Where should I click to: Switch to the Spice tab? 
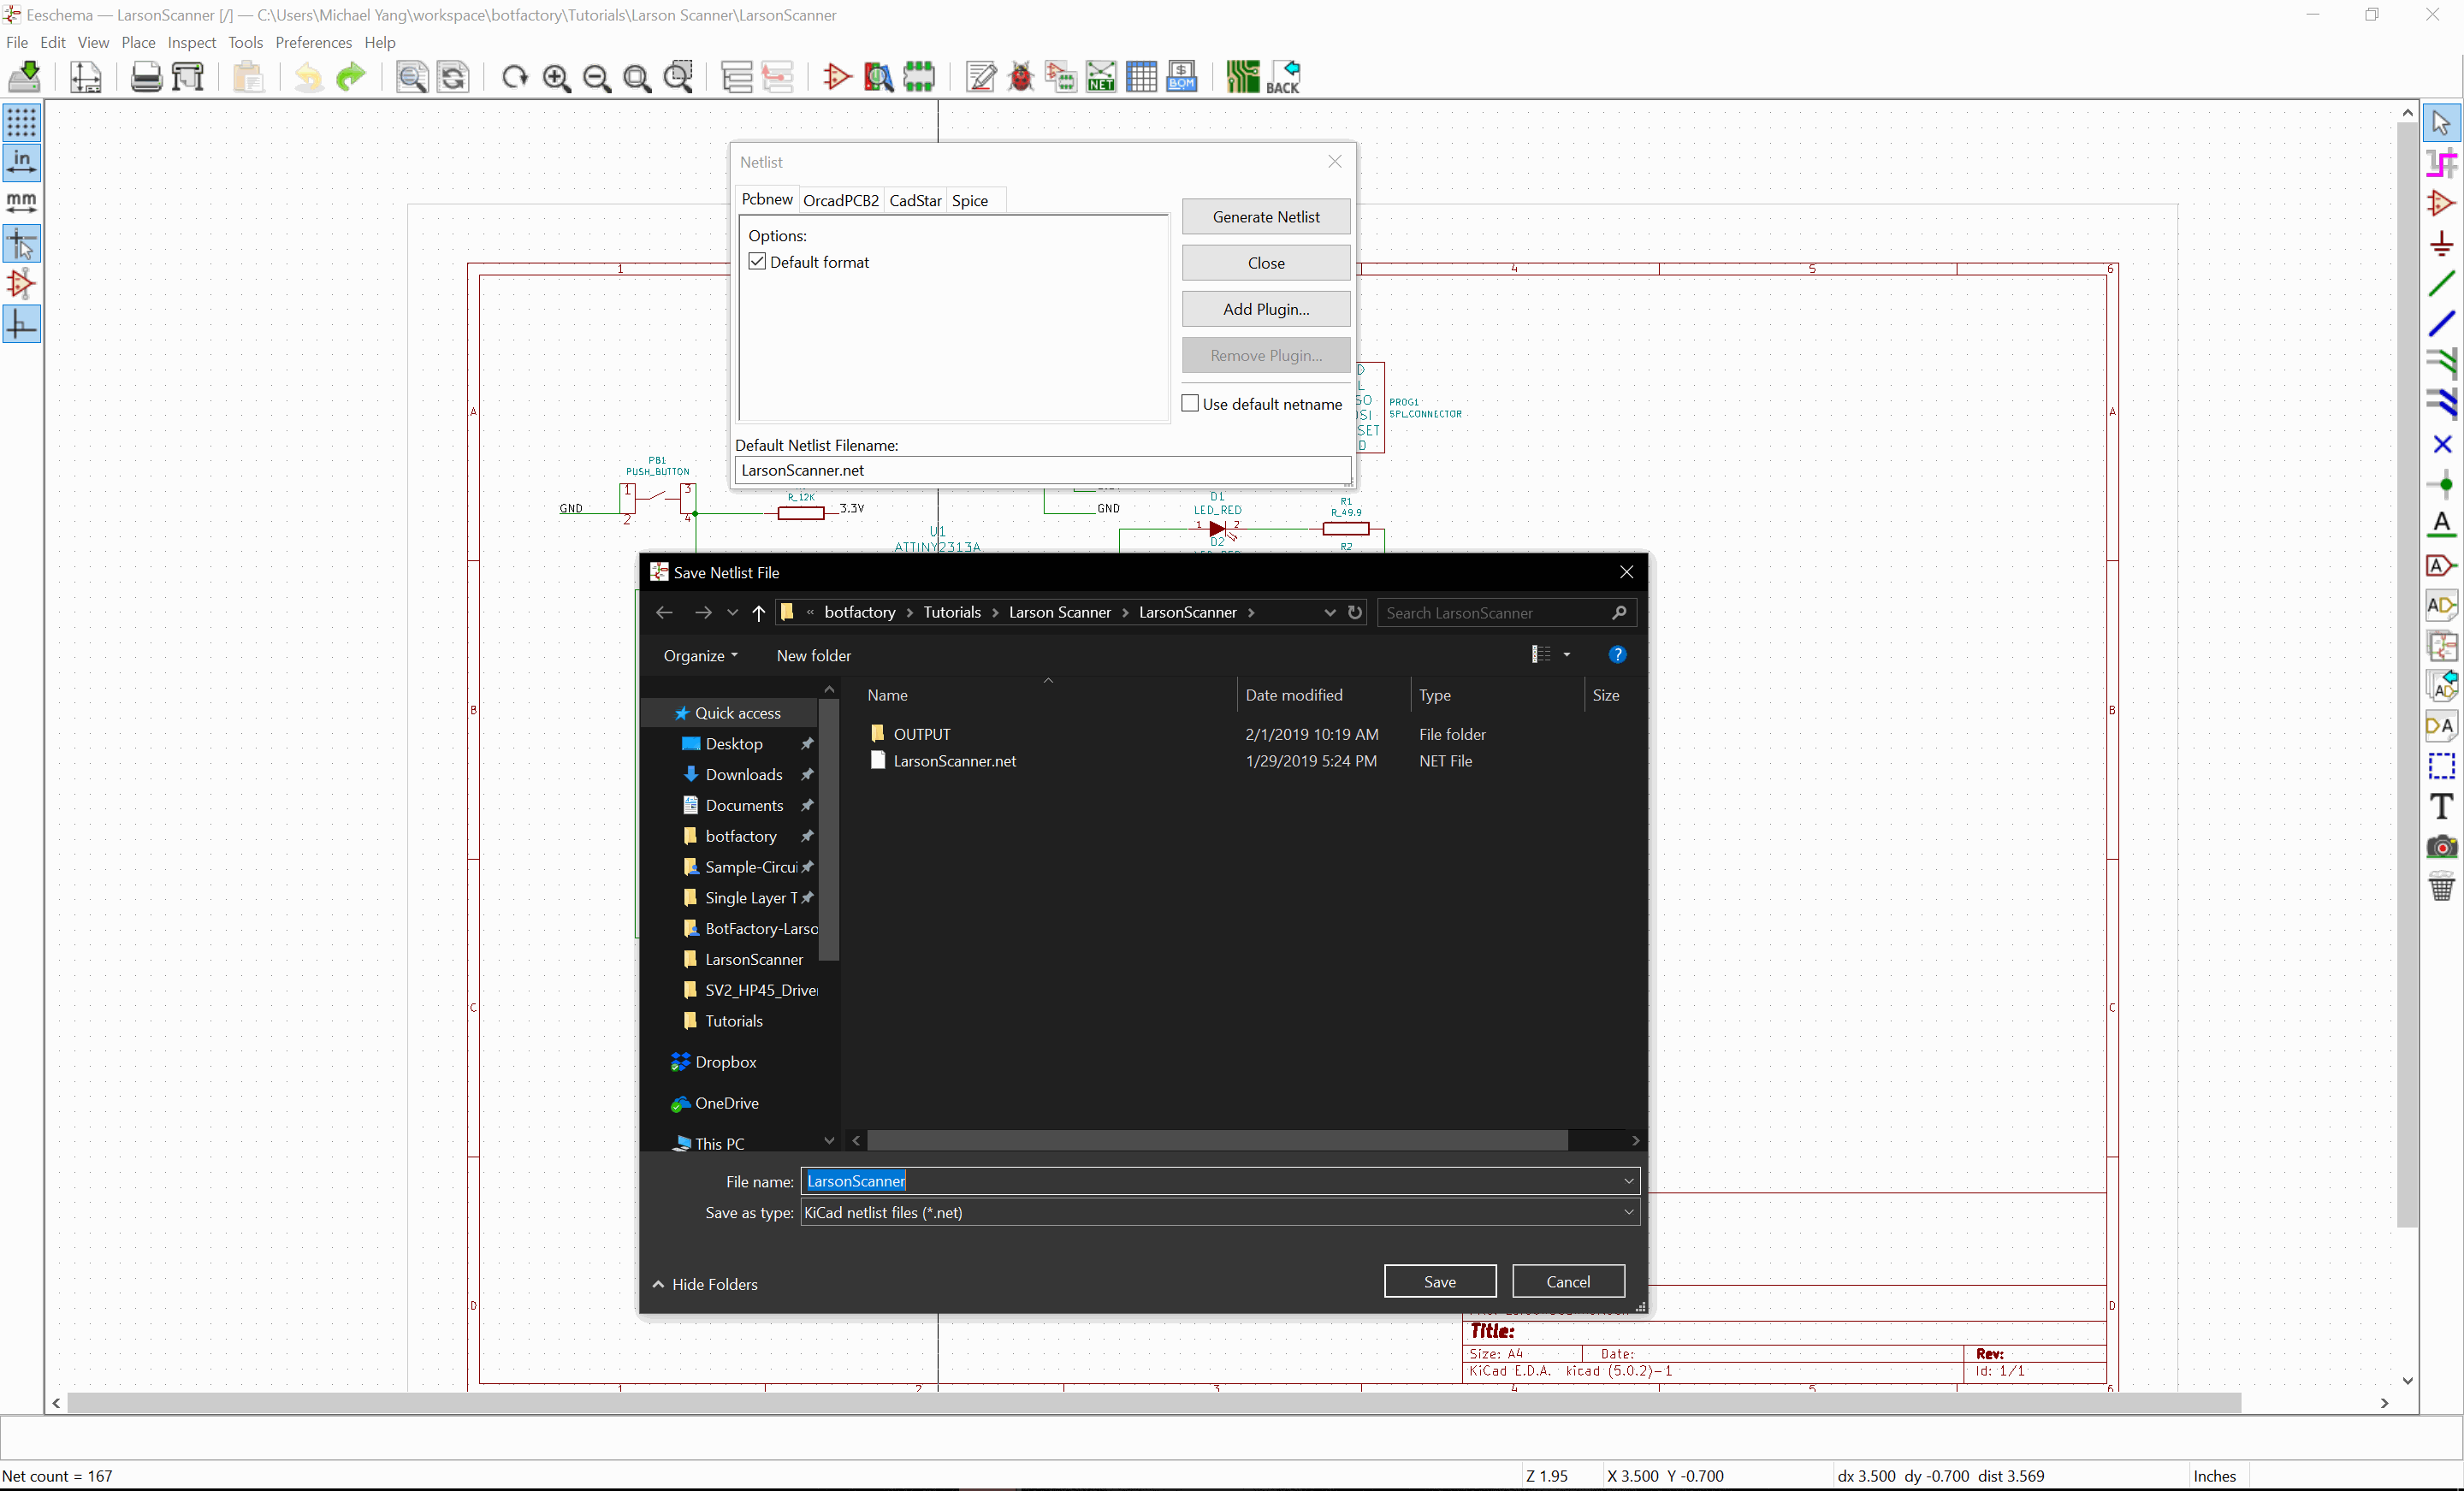[x=969, y=200]
